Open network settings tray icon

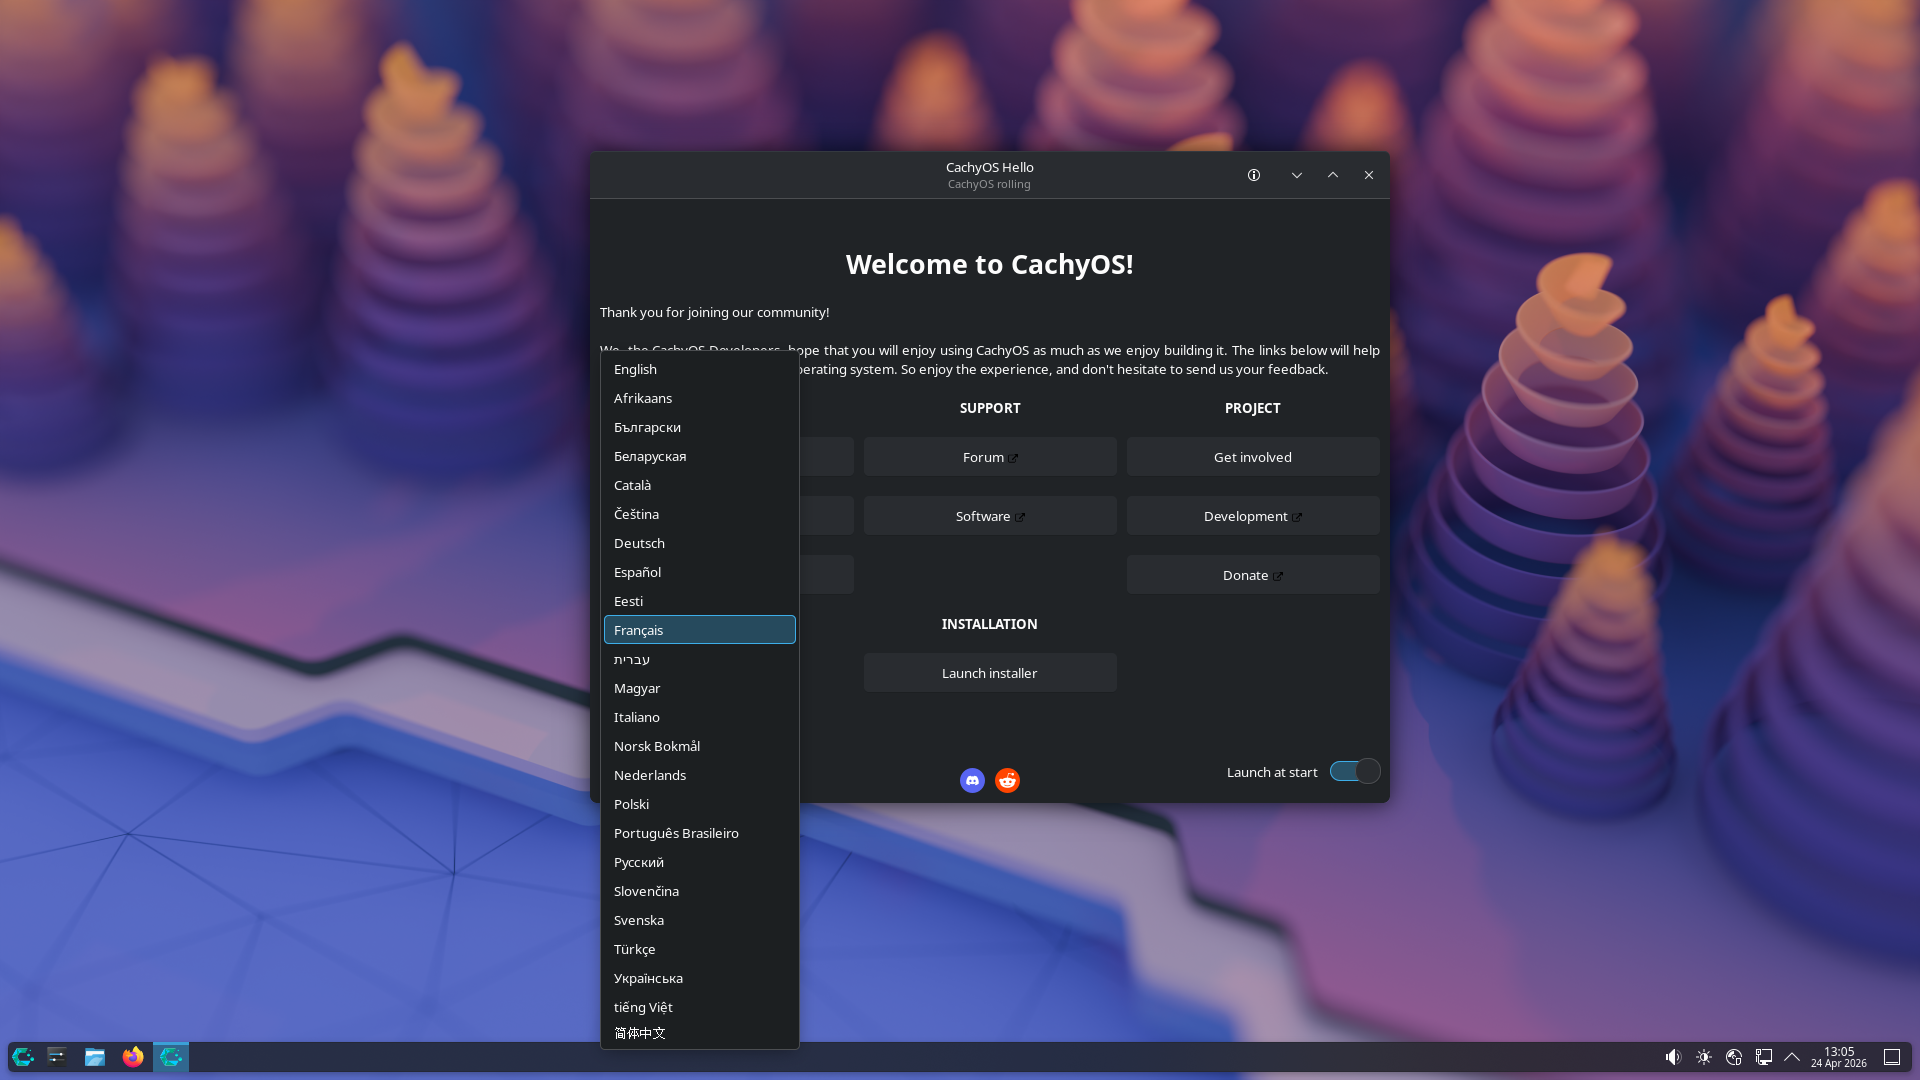[1764, 1057]
